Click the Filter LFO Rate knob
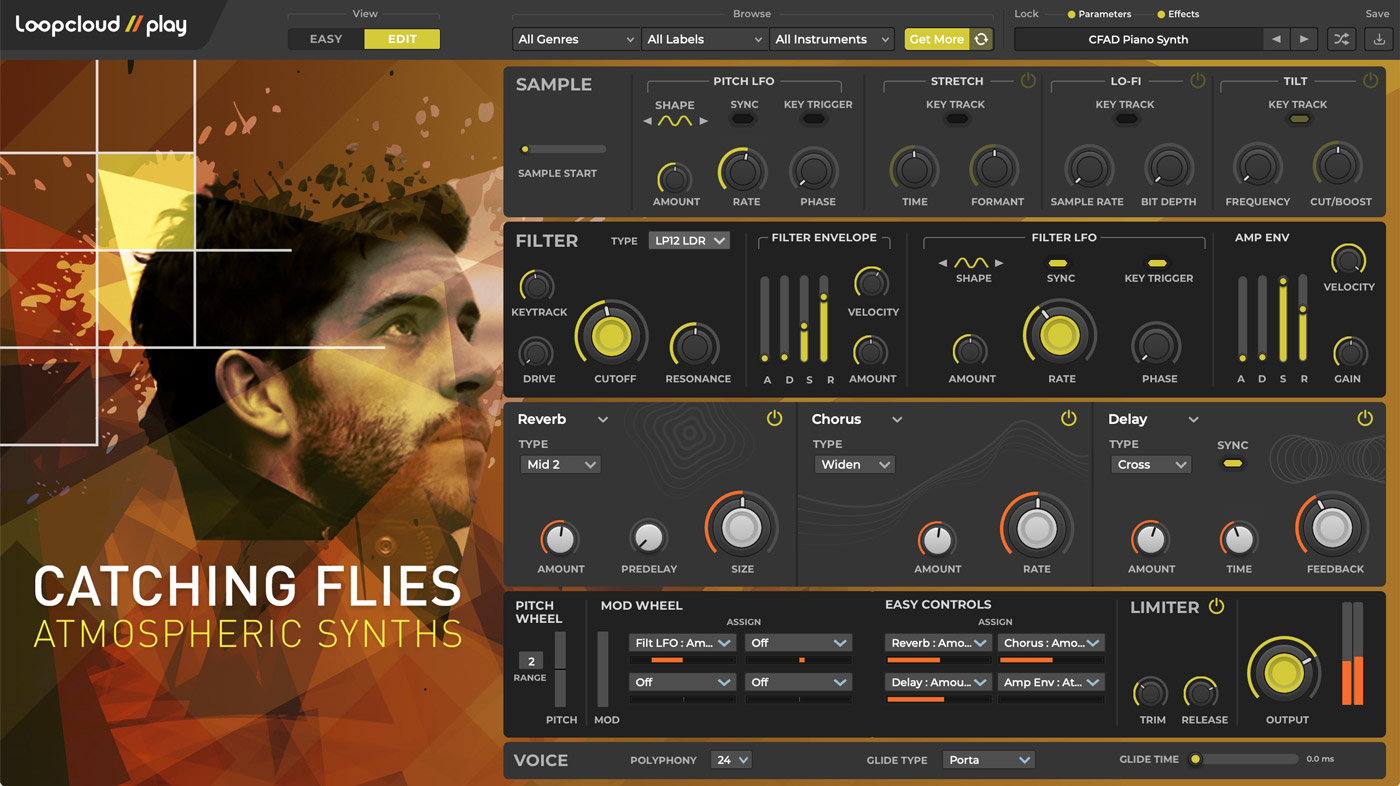This screenshot has height=786, width=1400. (x=1060, y=336)
